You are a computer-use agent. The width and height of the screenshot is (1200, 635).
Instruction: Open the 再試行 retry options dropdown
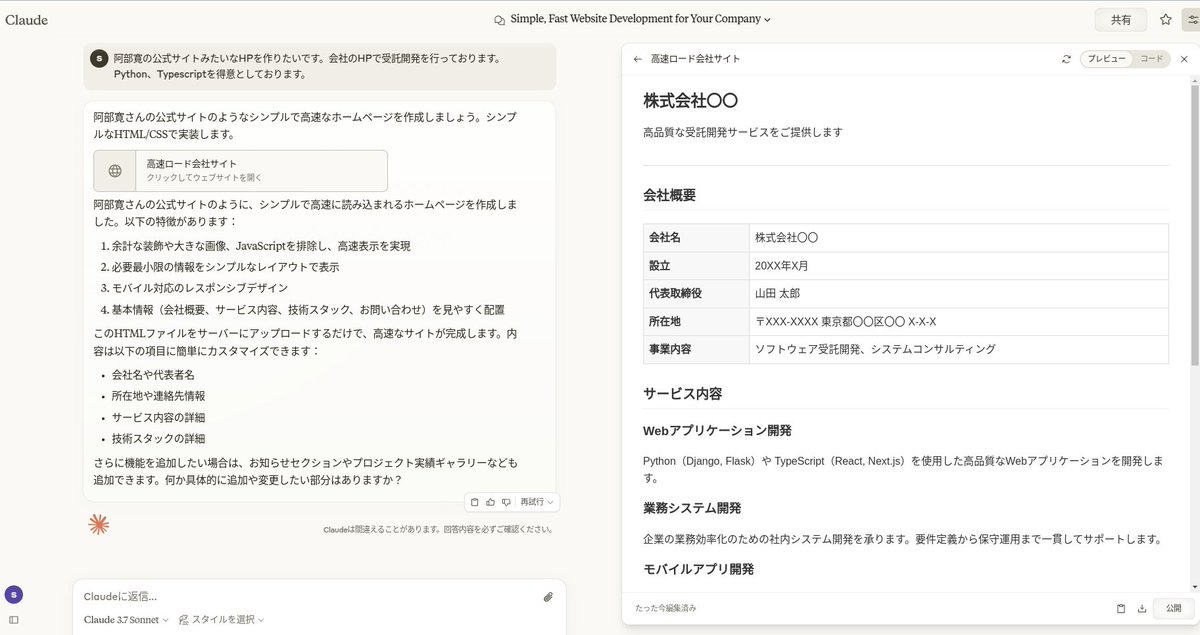click(537, 502)
